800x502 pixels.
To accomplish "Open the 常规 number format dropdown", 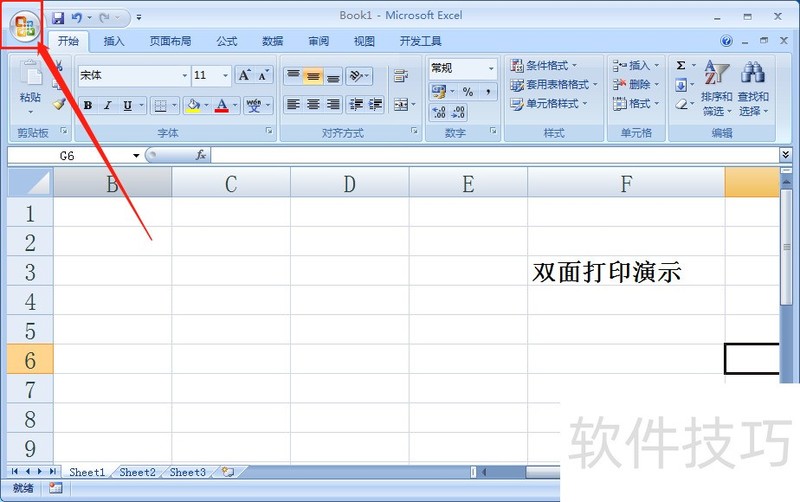I will (491, 68).
